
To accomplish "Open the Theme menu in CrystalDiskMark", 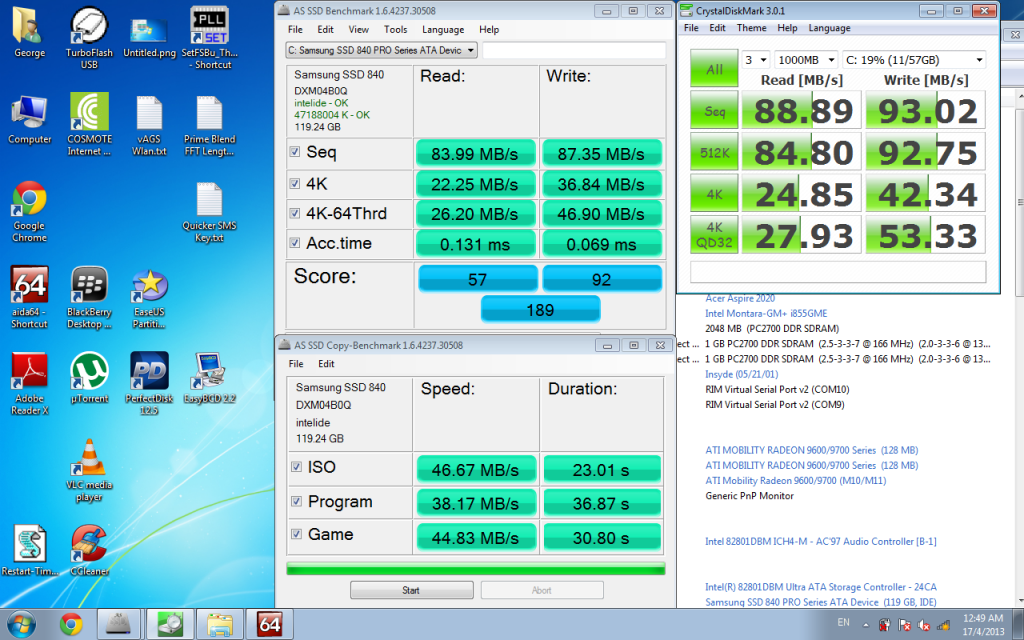I will pos(751,28).
